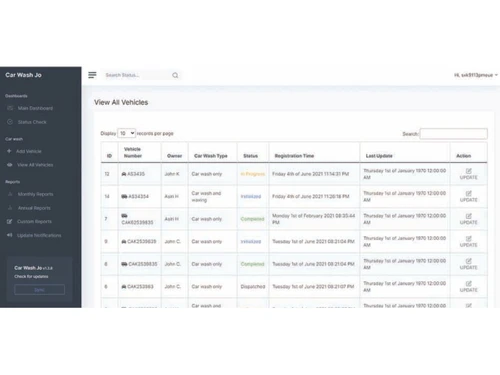Open Monthly Reports
This screenshot has width=500, height=375.
pos(35,194)
